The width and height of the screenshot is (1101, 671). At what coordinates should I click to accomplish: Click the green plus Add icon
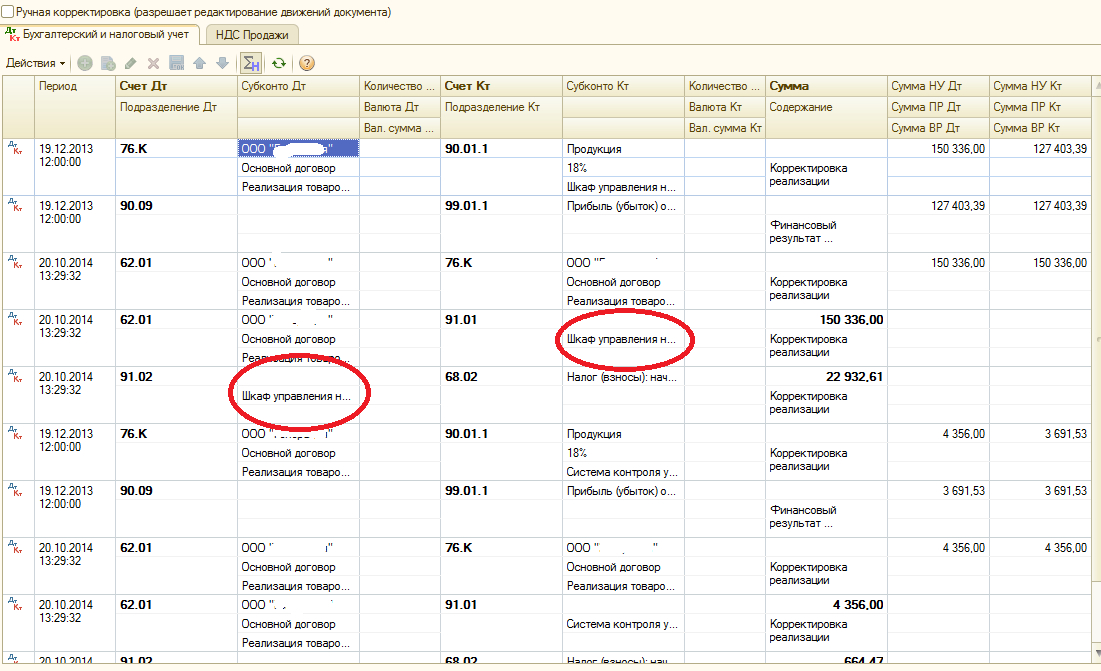[85, 63]
